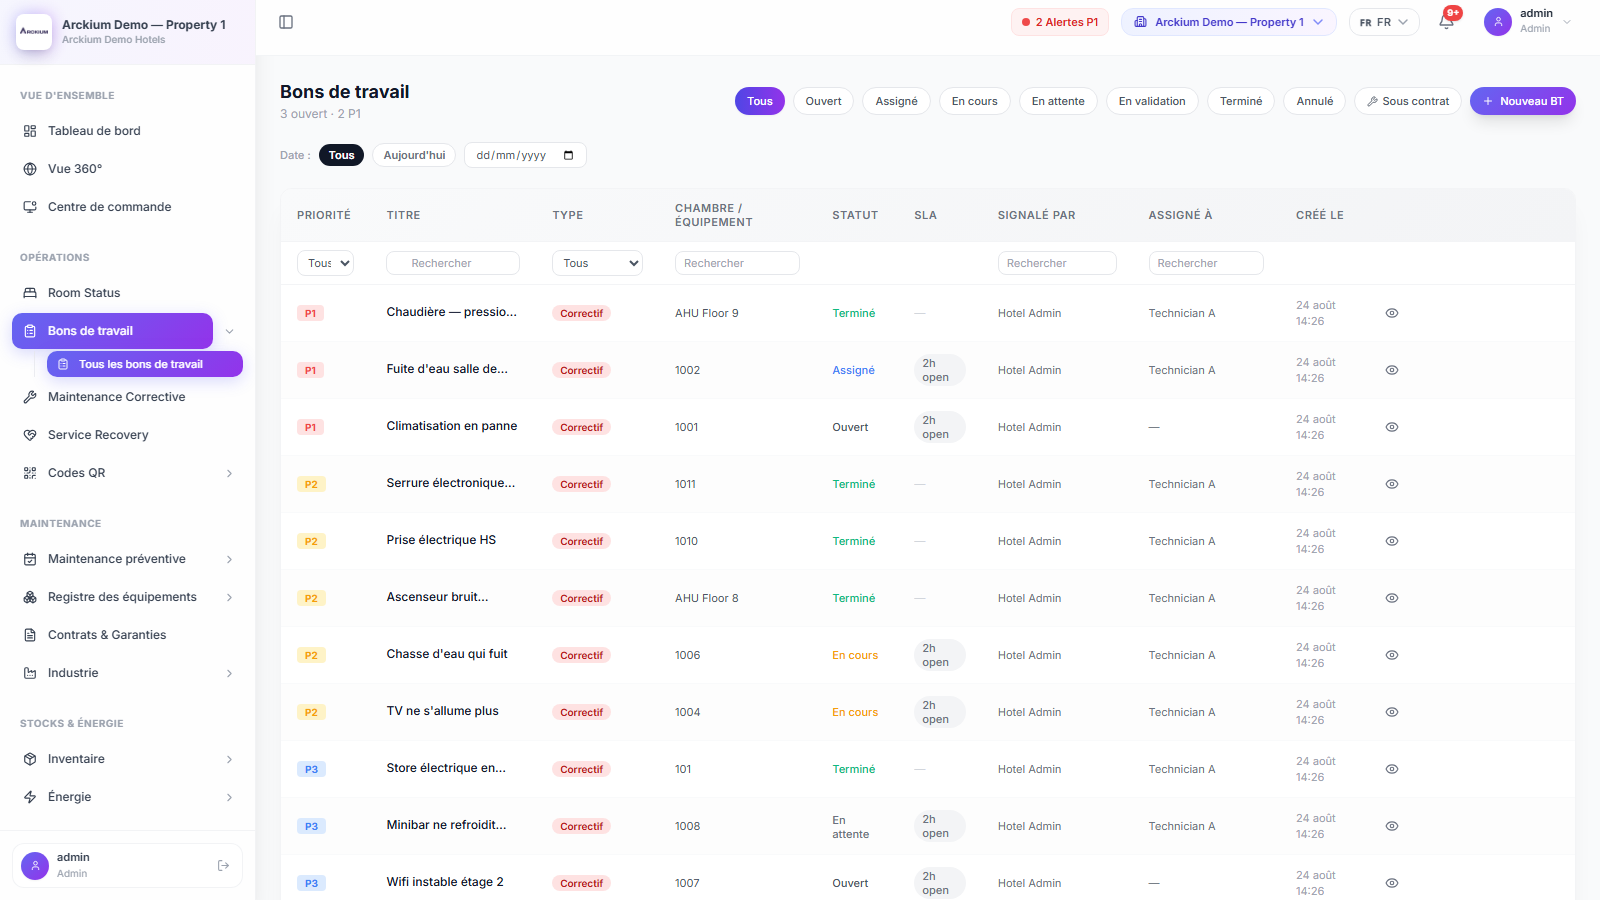Click the Chasse d'eau qui fuit title
The height and width of the screenshot is (900, 1600).
(x=447, y=654)
